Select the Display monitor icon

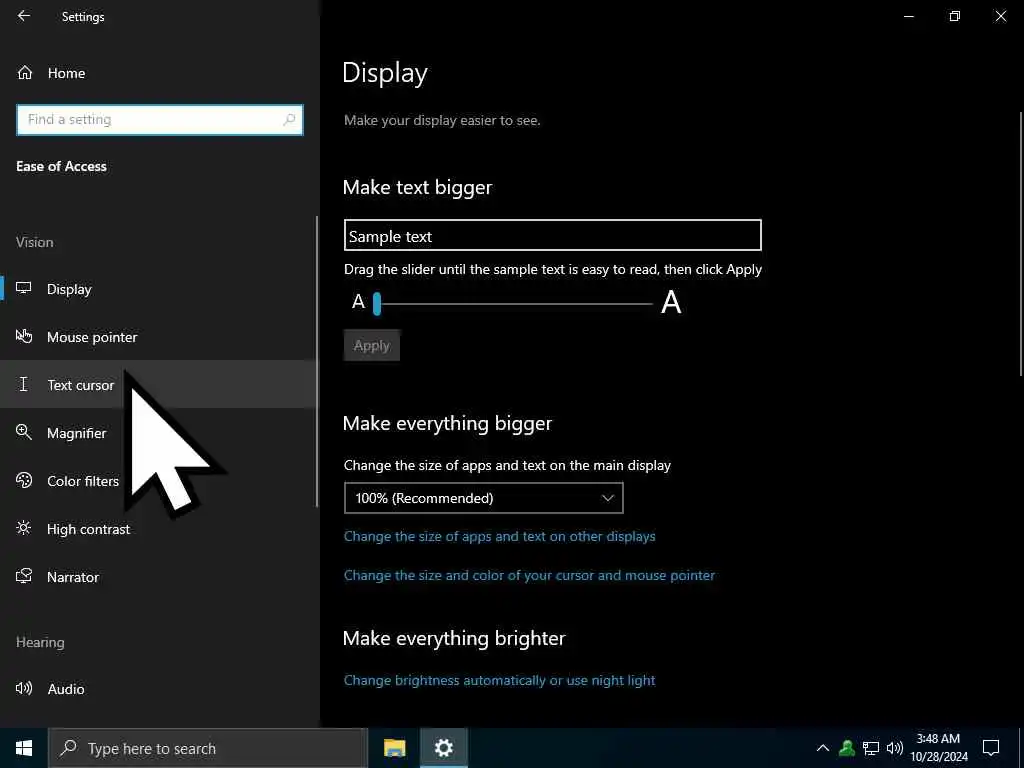(24, 288)
